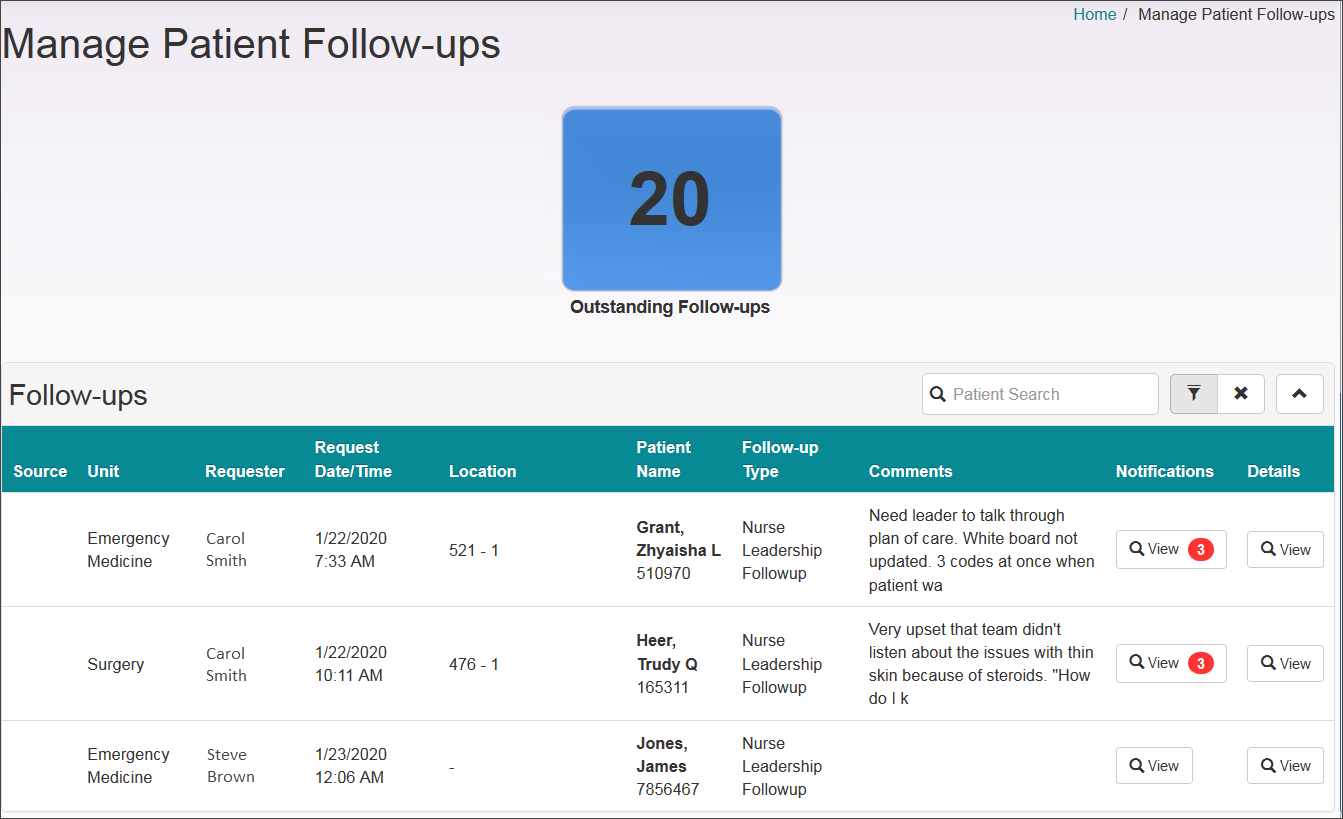The image size is (1343, 819).
Task: View notifications for Jones, James
Action: click(x=1154, y=765)
